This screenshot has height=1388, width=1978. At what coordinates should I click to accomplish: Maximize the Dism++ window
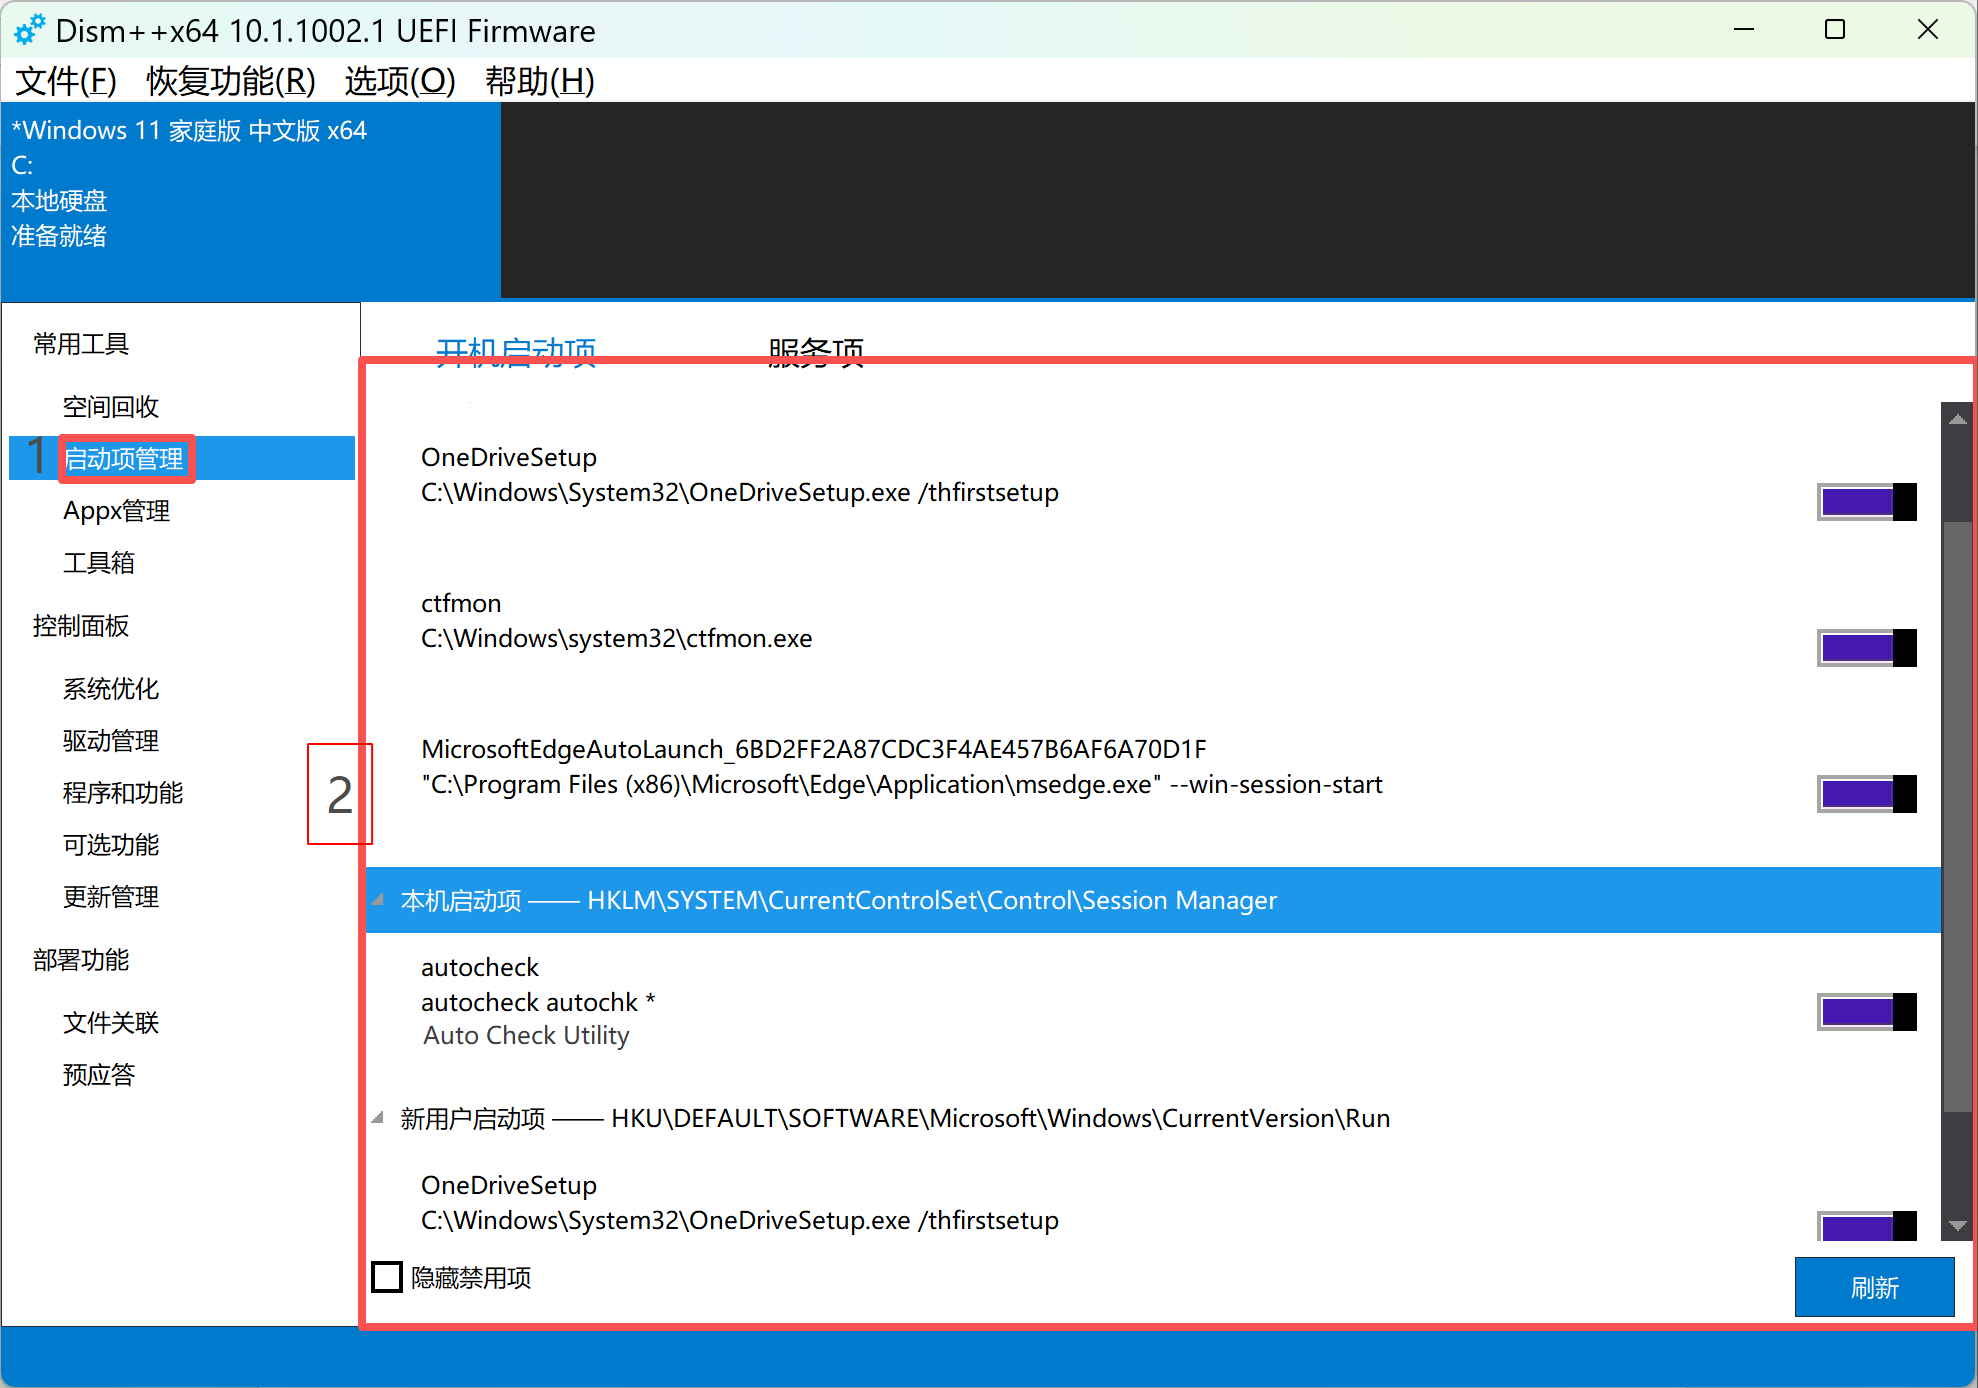click(1835, 30)
